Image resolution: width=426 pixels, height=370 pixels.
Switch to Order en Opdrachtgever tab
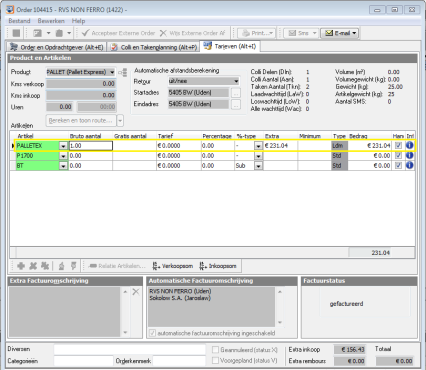57,47
